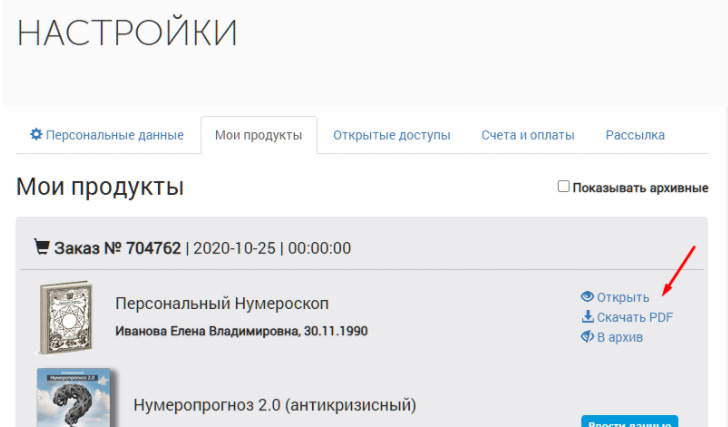The width and height of the screenshot is (728, 427).
Task: Click the crossed-eye icon beside В архив
Action: [587, 336]
